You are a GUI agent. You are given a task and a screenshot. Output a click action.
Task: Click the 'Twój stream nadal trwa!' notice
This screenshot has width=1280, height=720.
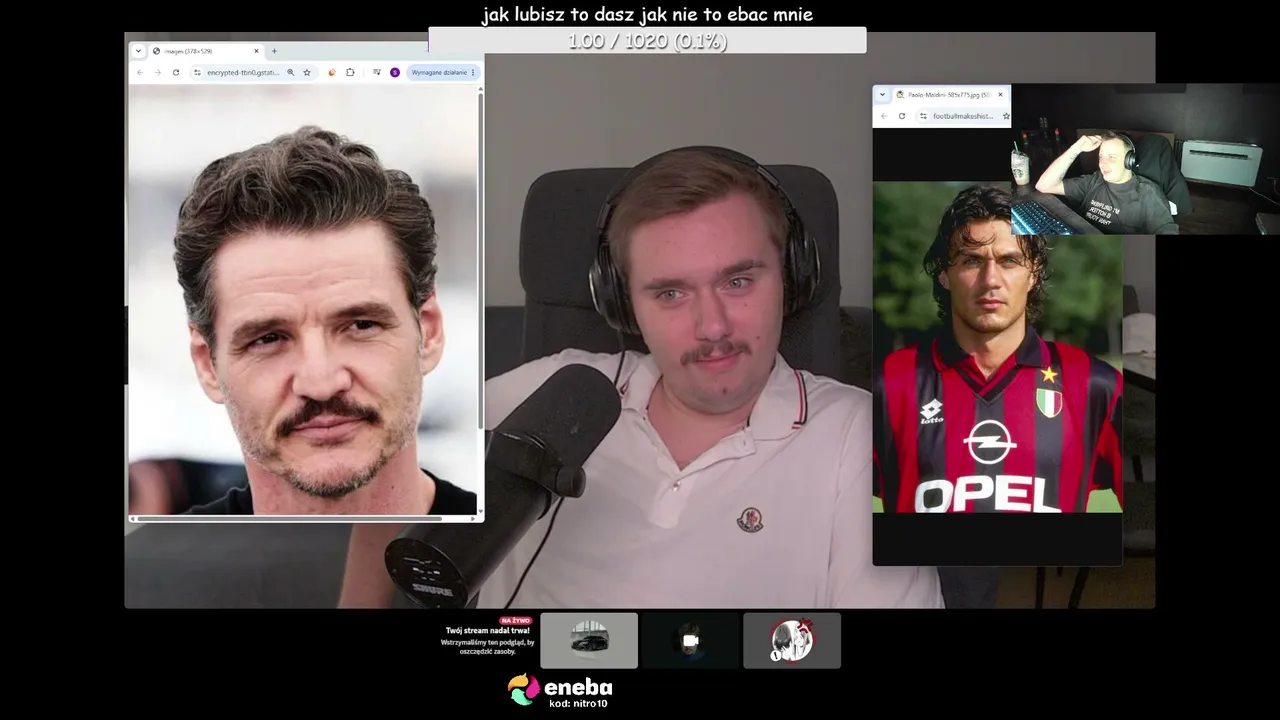pos(487,631)
